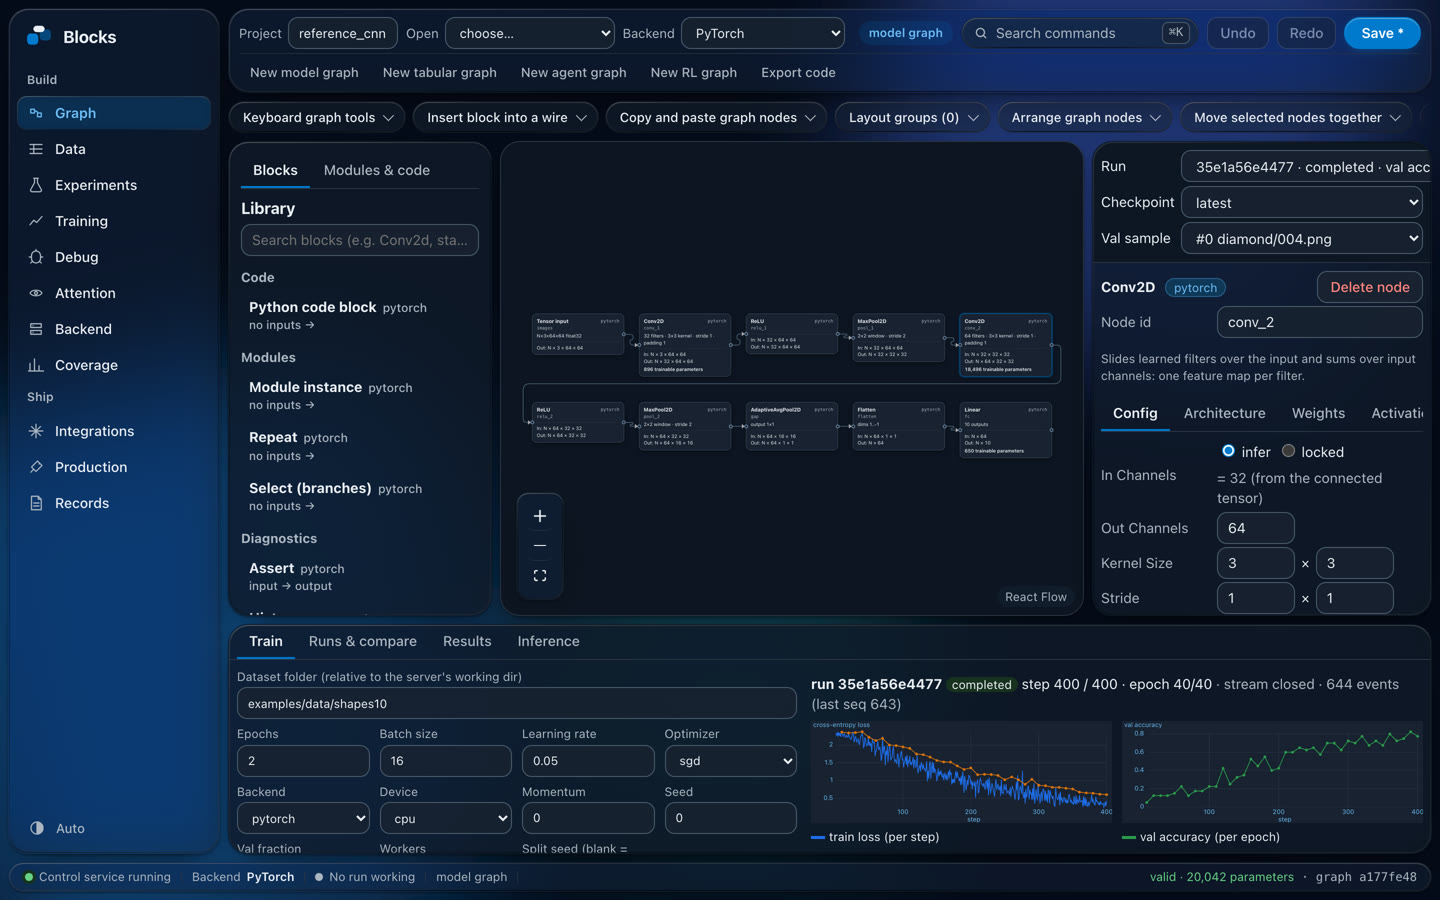Open the Weights tab

tap(1318, 413)
